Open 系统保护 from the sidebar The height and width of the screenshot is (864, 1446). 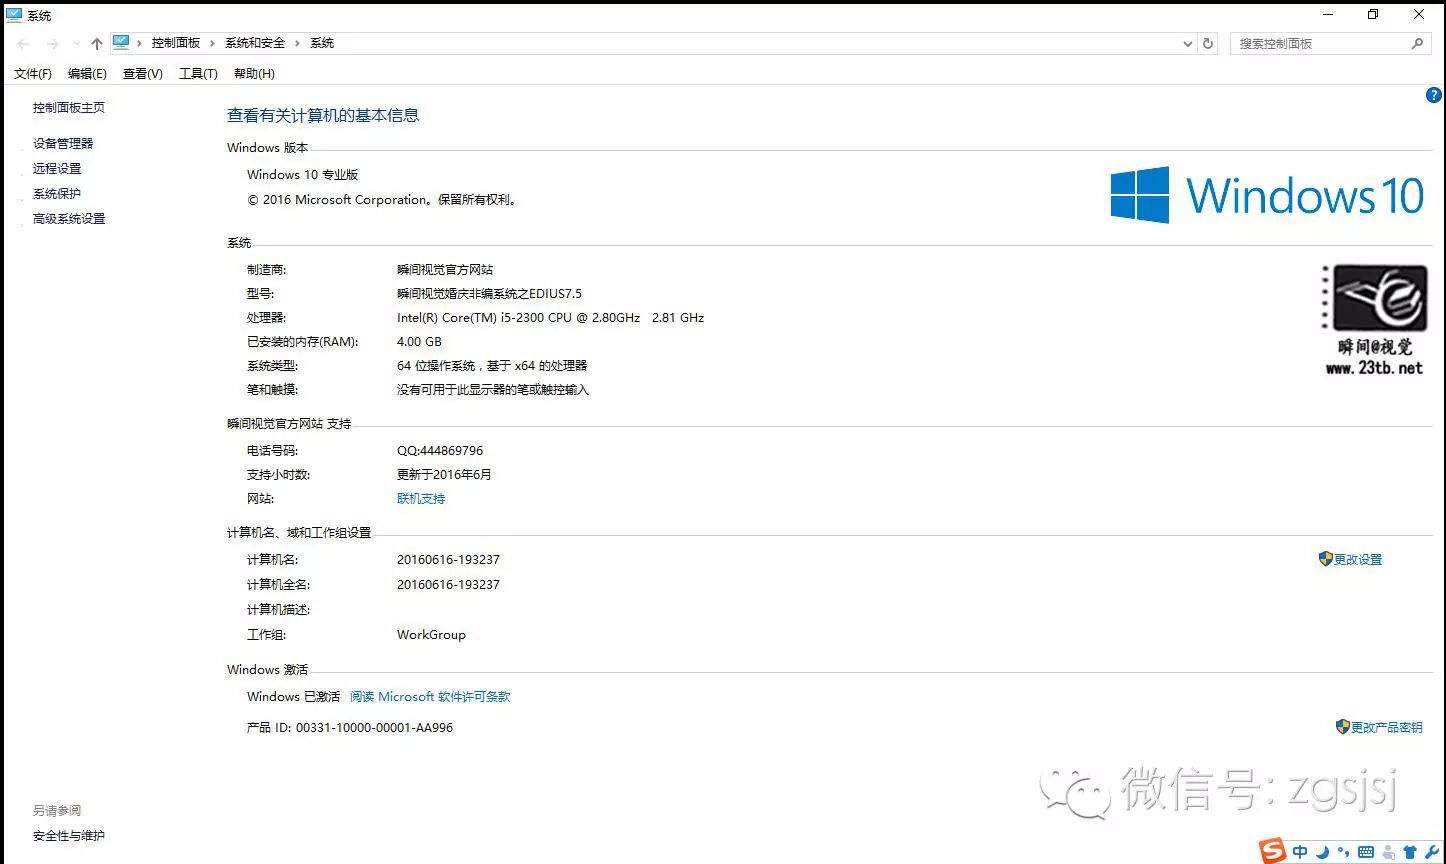pos(57,194)
